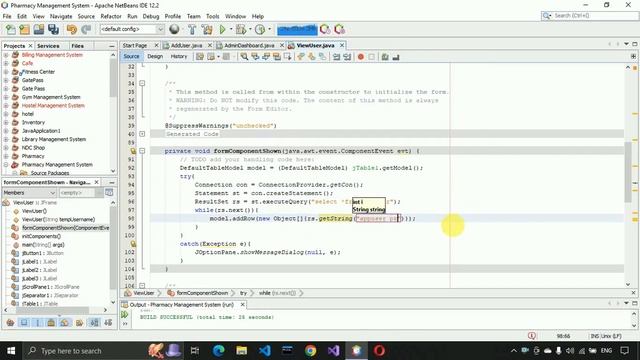The height and width of the screenshot is (360, 640).
Task: Collapse the formComponentShown method fold
Action: click(142, 151)
